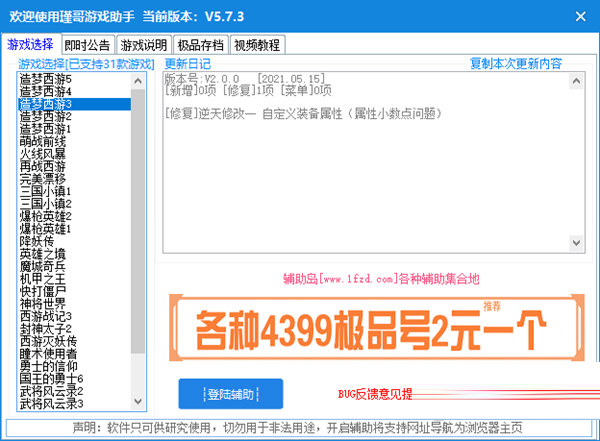Viewport: 600px width, 441px height.
Task: Select 再战西游 in the game list
Action: [x=75, y=167]
